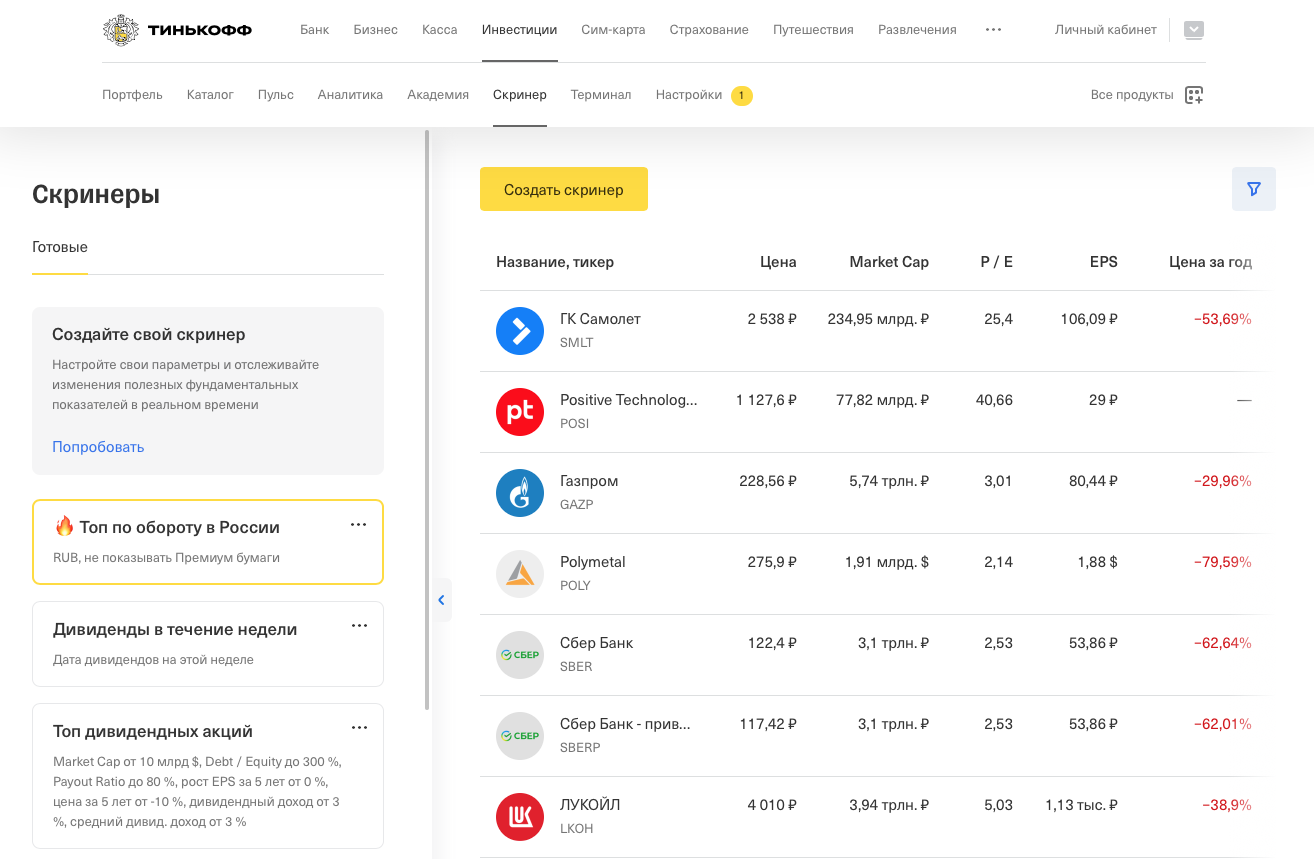Viewport: 1314px width, 859px height.
Task: Sort by EPS column header
Action: click(x=1104, y=262)
